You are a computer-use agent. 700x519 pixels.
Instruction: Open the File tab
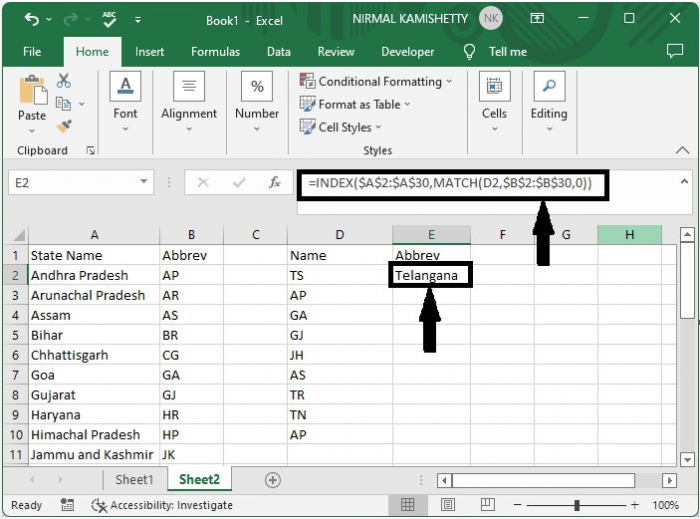32,52
